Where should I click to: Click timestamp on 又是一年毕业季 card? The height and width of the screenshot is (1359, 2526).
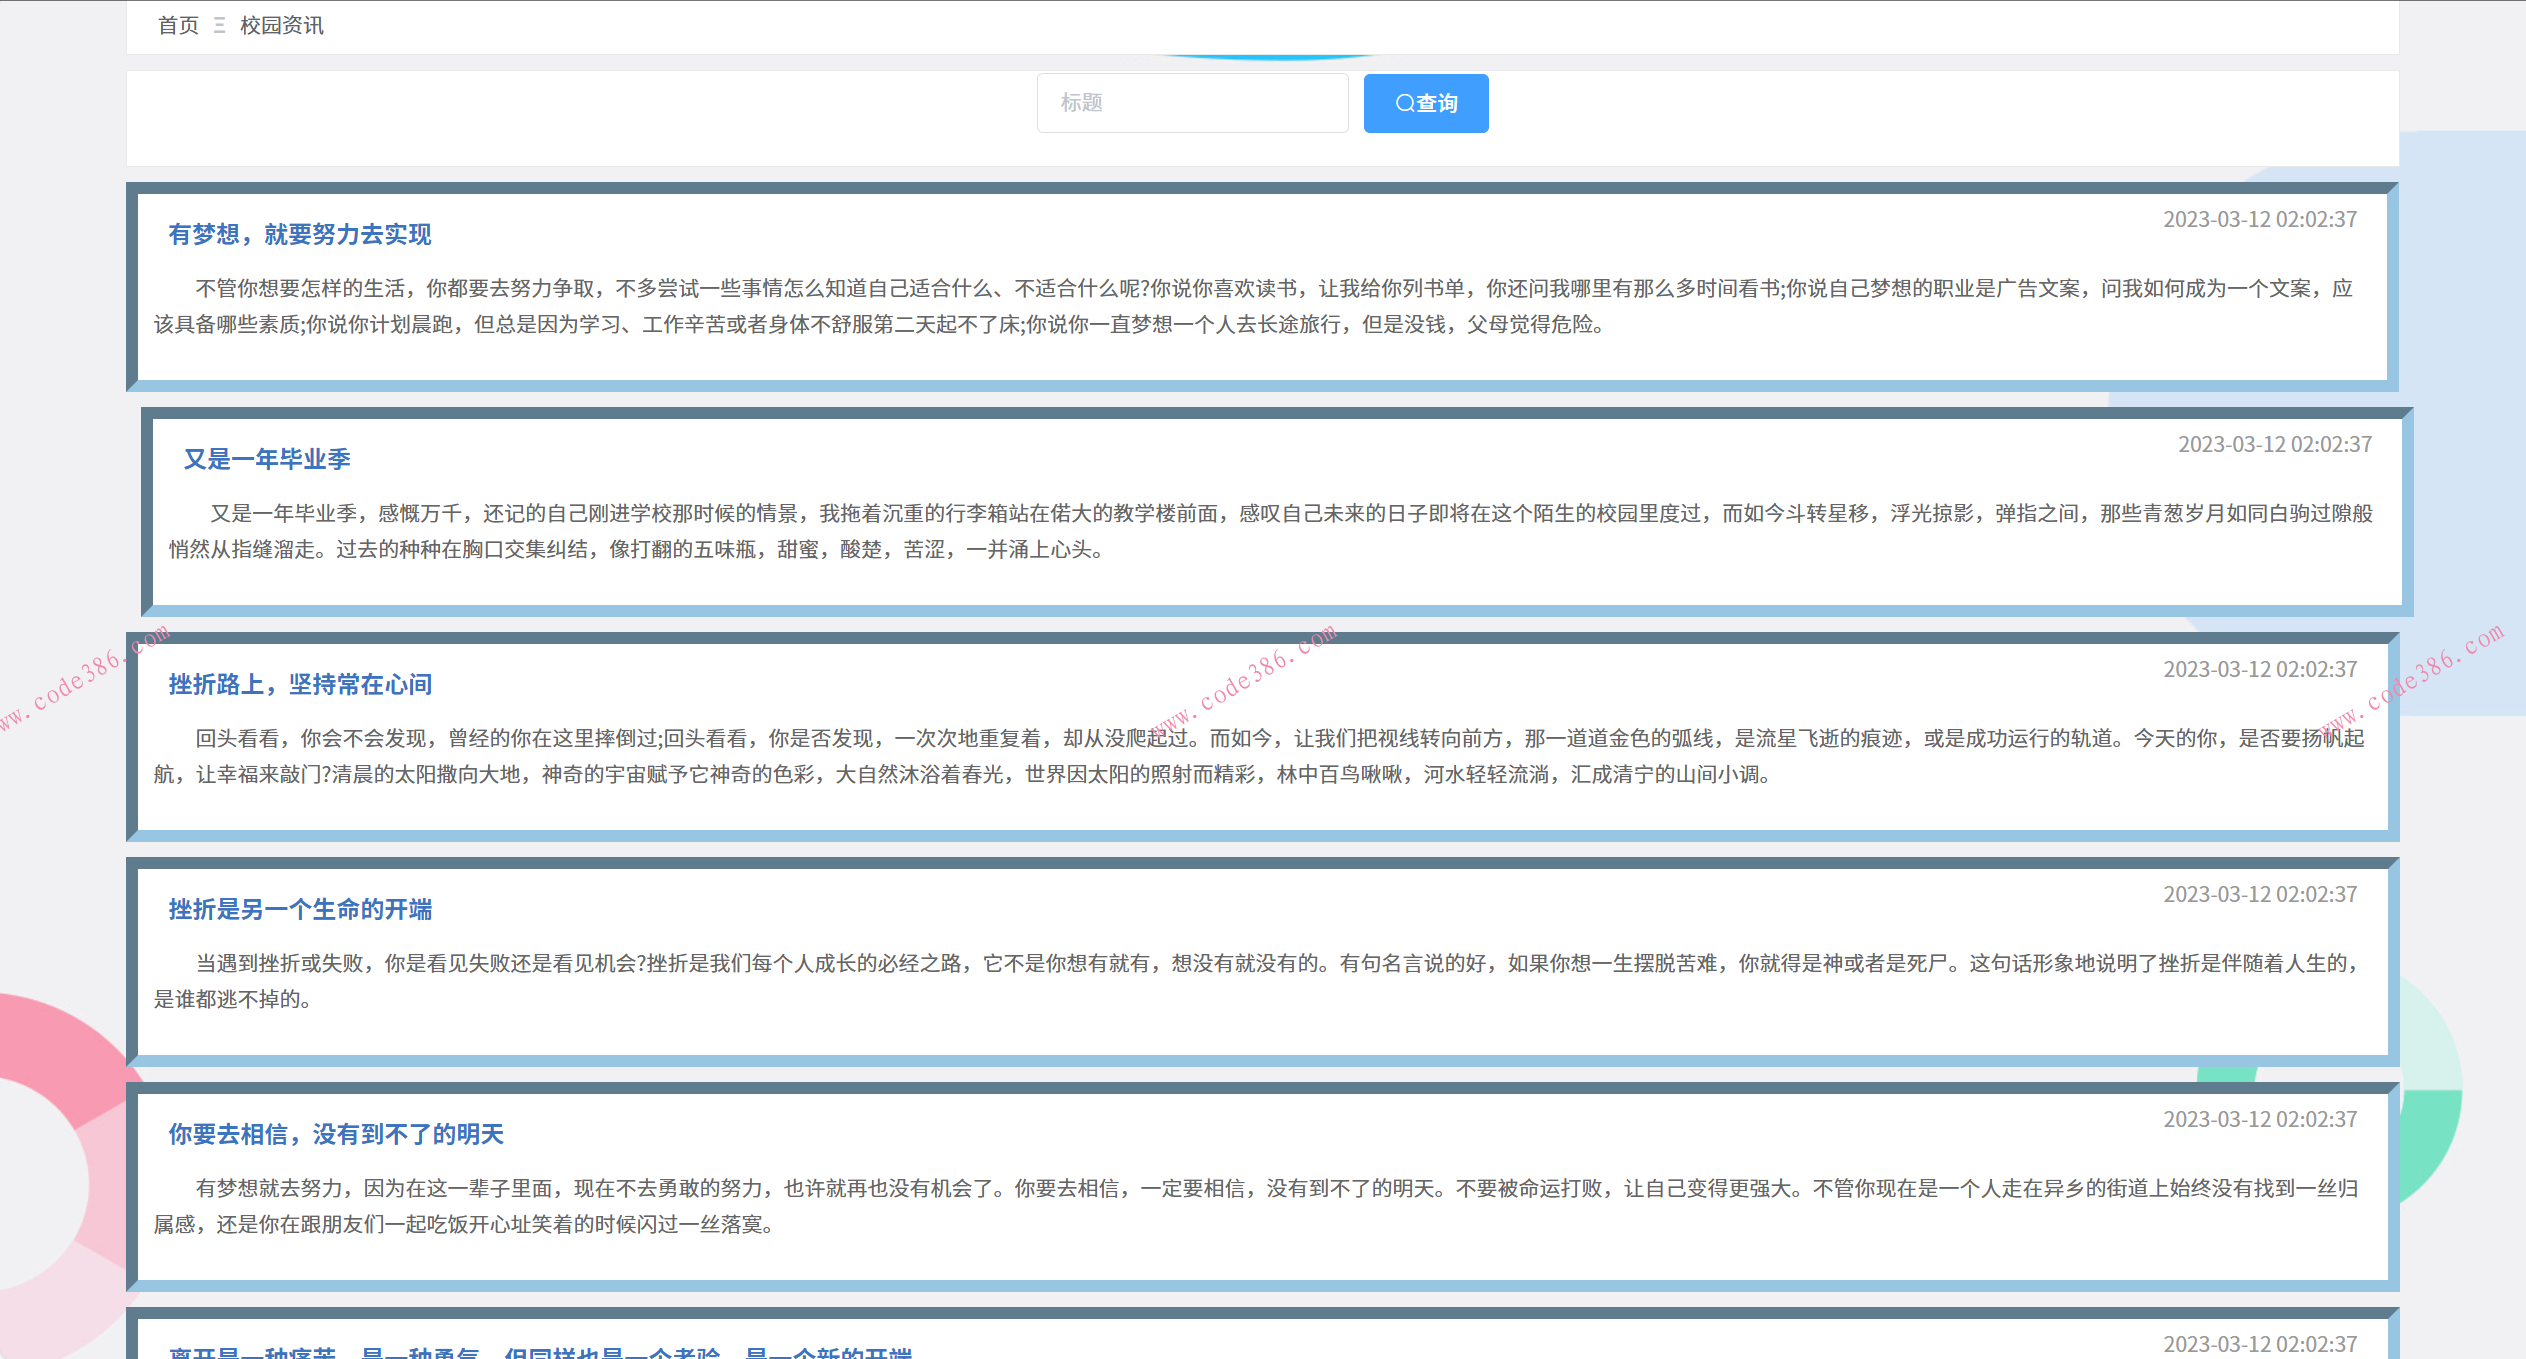2274,444
